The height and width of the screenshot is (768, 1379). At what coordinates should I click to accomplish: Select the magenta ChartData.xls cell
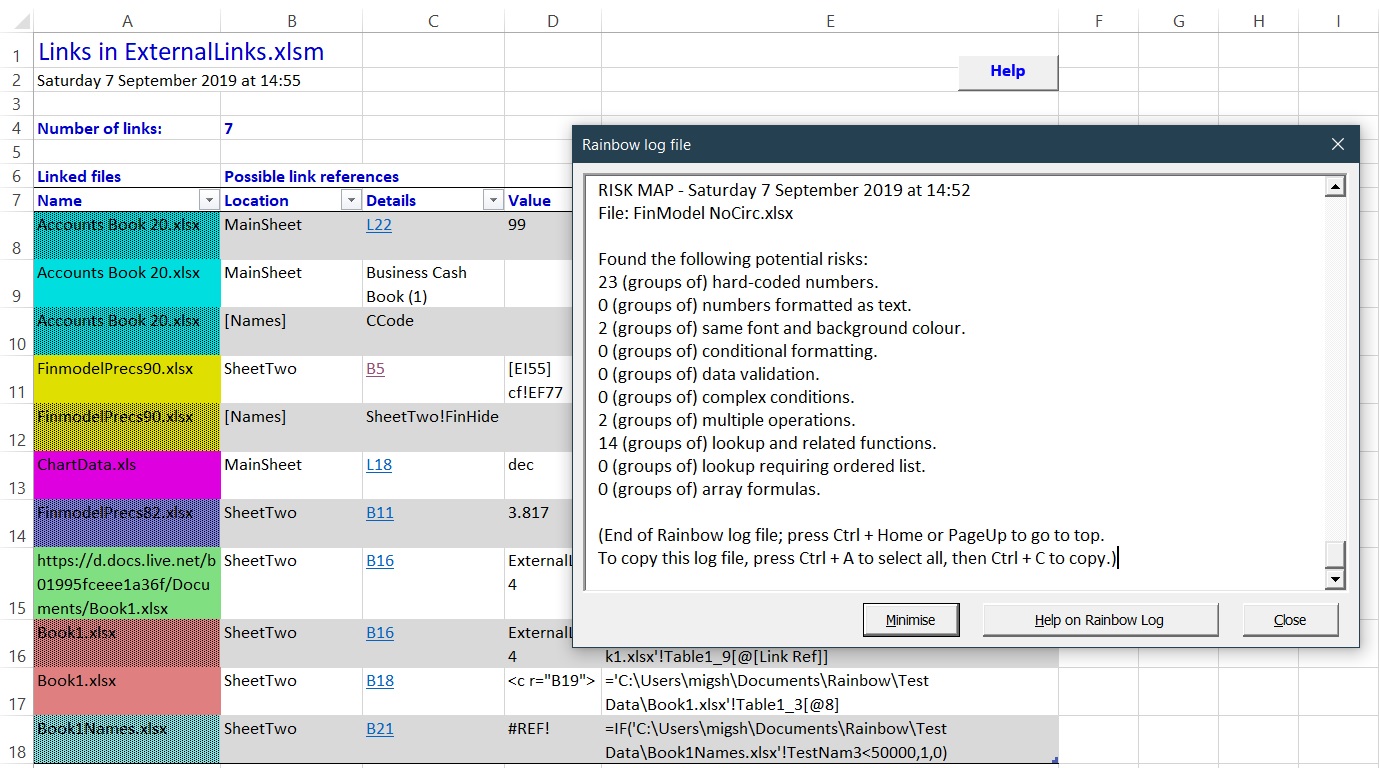point(127,475)
